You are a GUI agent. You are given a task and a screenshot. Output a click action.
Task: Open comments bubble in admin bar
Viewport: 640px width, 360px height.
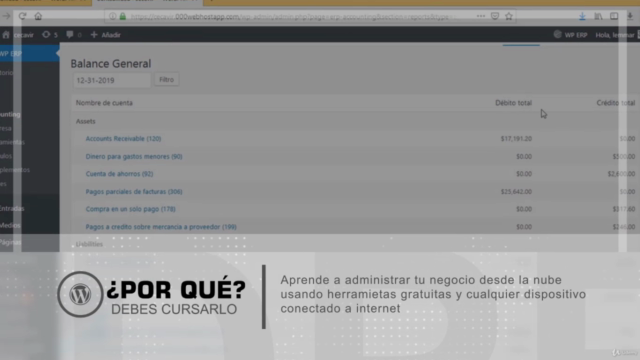pos(74,35)
